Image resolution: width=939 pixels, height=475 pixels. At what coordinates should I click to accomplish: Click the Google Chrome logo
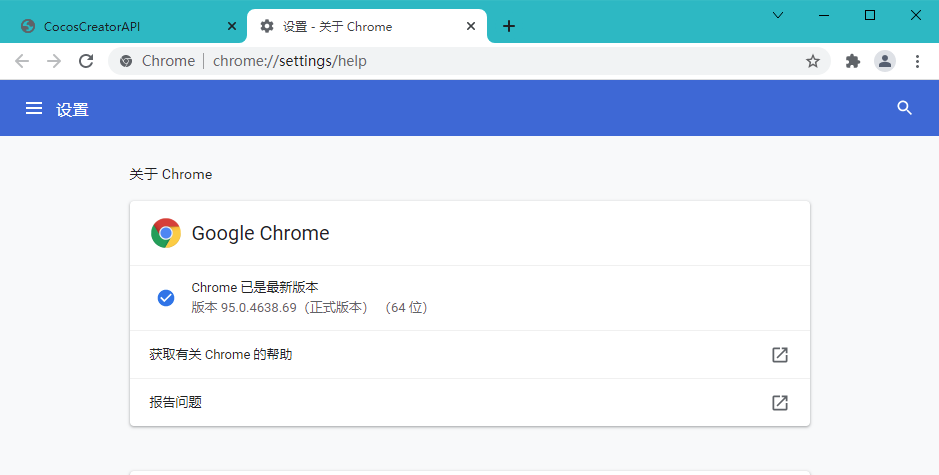click(x=166, y=233)
